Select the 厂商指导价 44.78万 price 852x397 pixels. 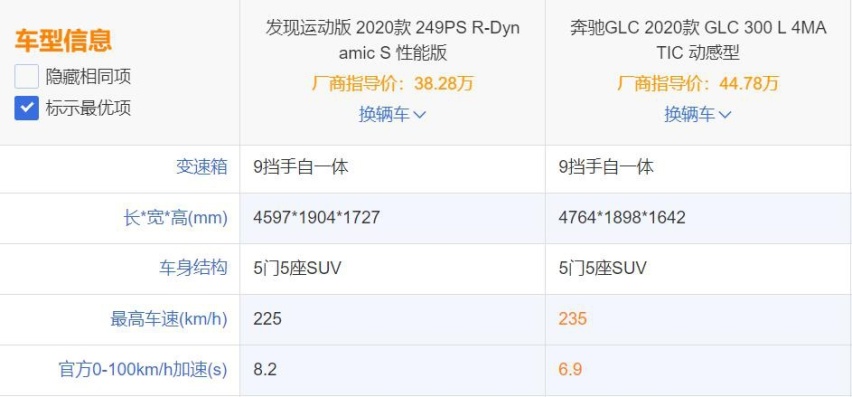[x=698, y=84]
